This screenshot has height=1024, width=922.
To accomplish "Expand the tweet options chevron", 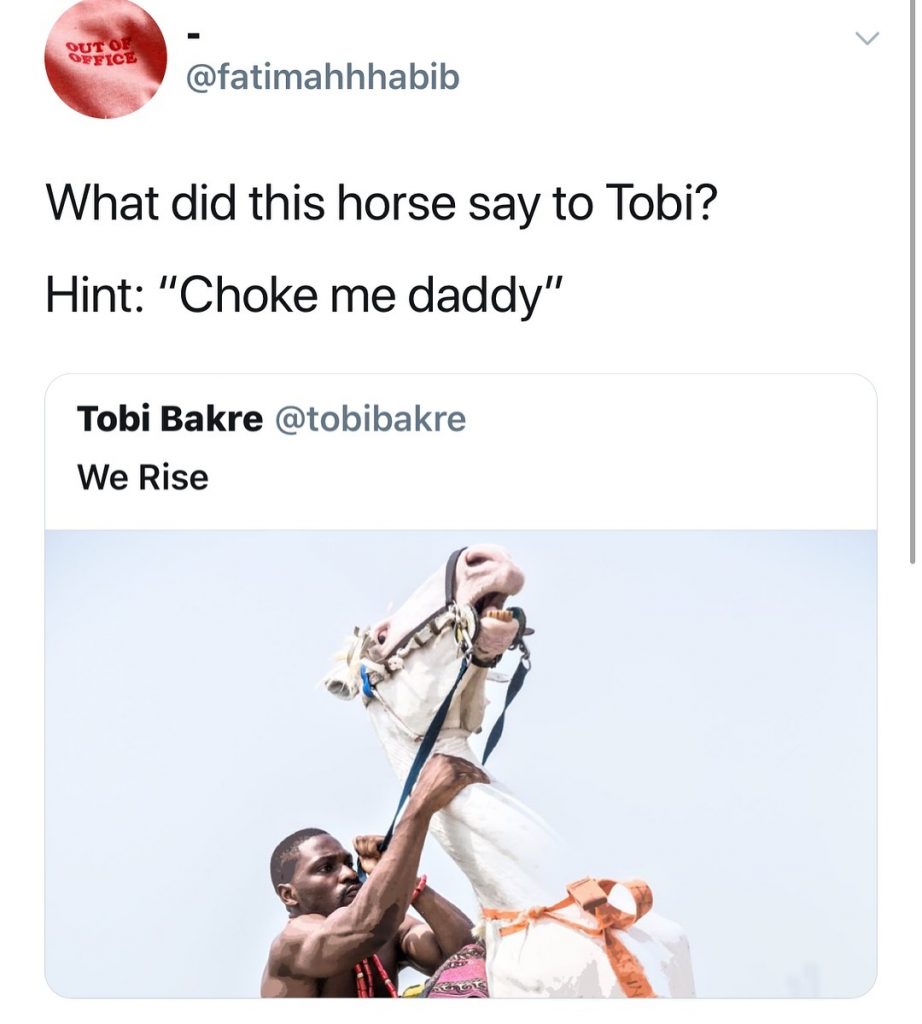I will 866,39.
